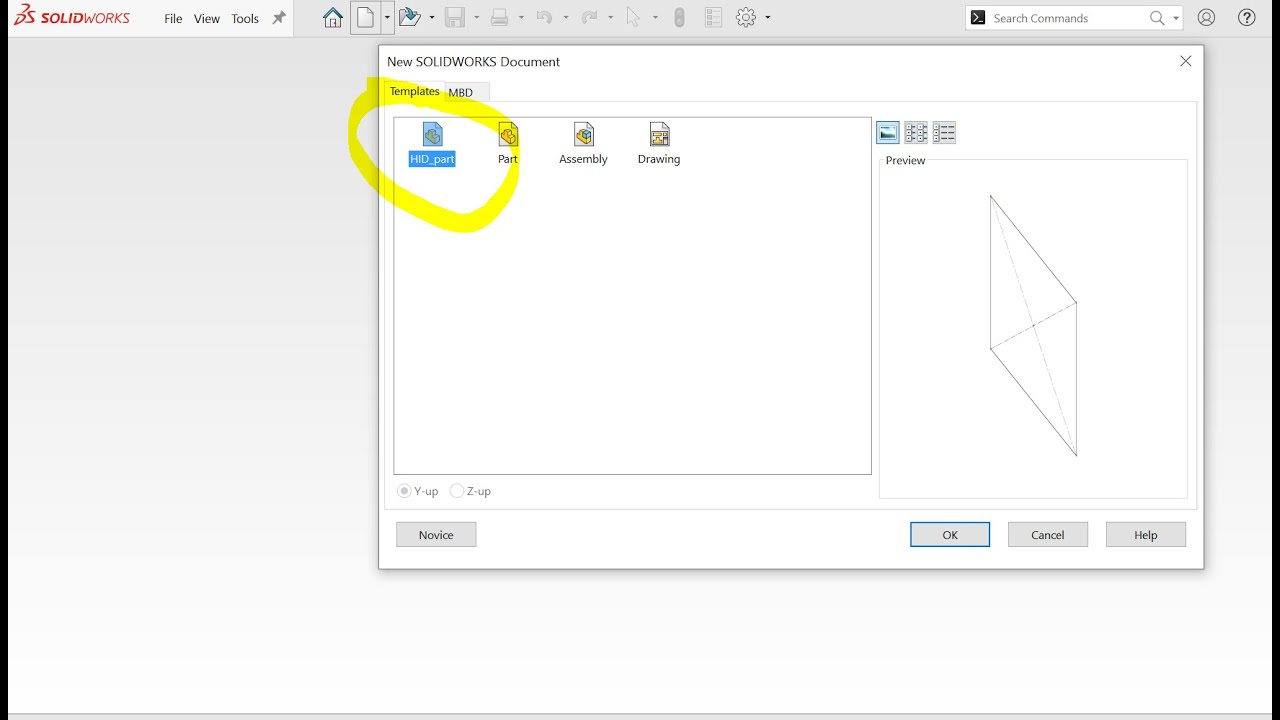The width and height of the screenshot is (1280, 720).
Task: Expand the Open file dropdown arrow
Action: click(x=432, y=18)
